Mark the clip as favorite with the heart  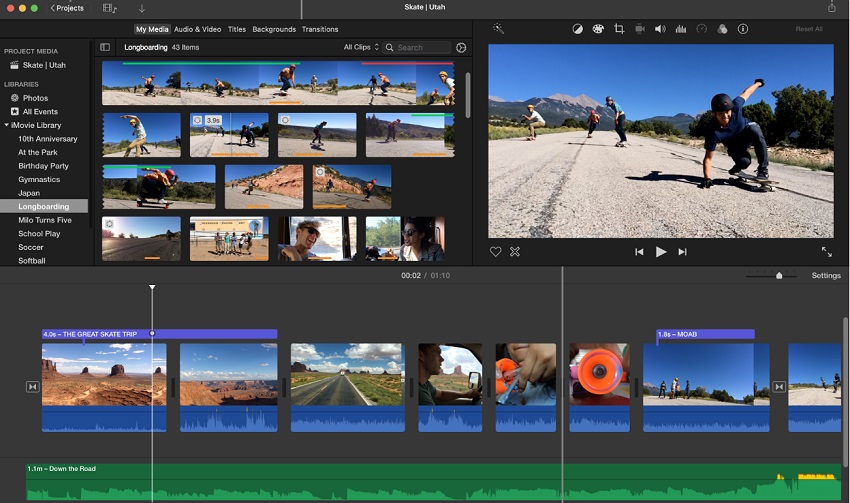495,252
